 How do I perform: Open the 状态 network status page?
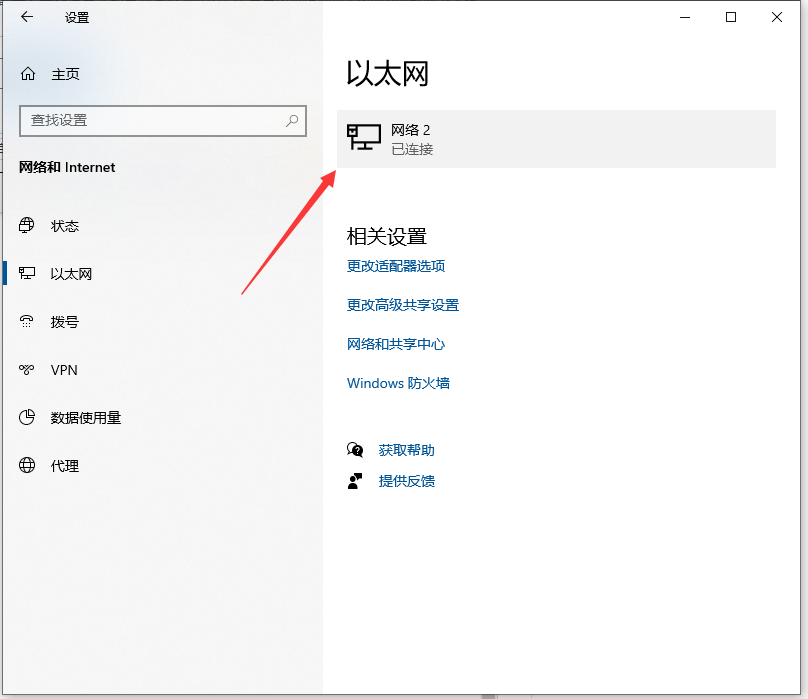(x=64, y=226)
